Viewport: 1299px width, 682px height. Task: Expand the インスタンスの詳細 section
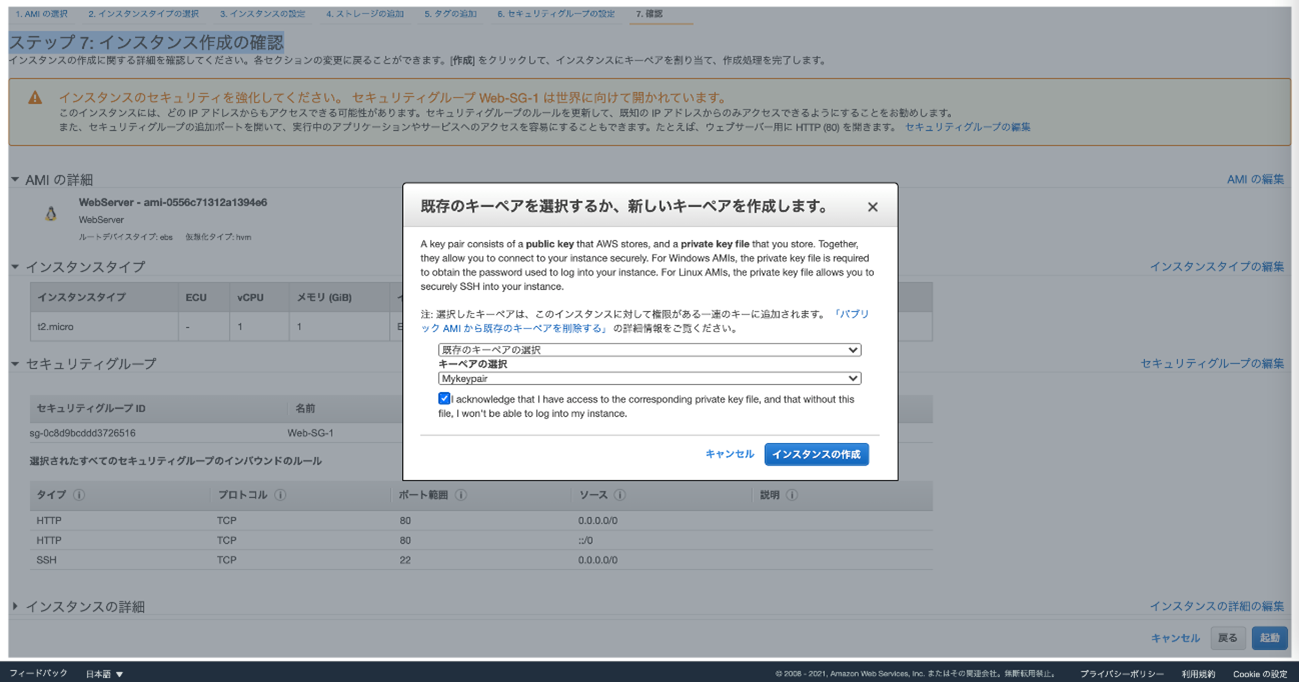pyautogui.click(x=15, y=607)
